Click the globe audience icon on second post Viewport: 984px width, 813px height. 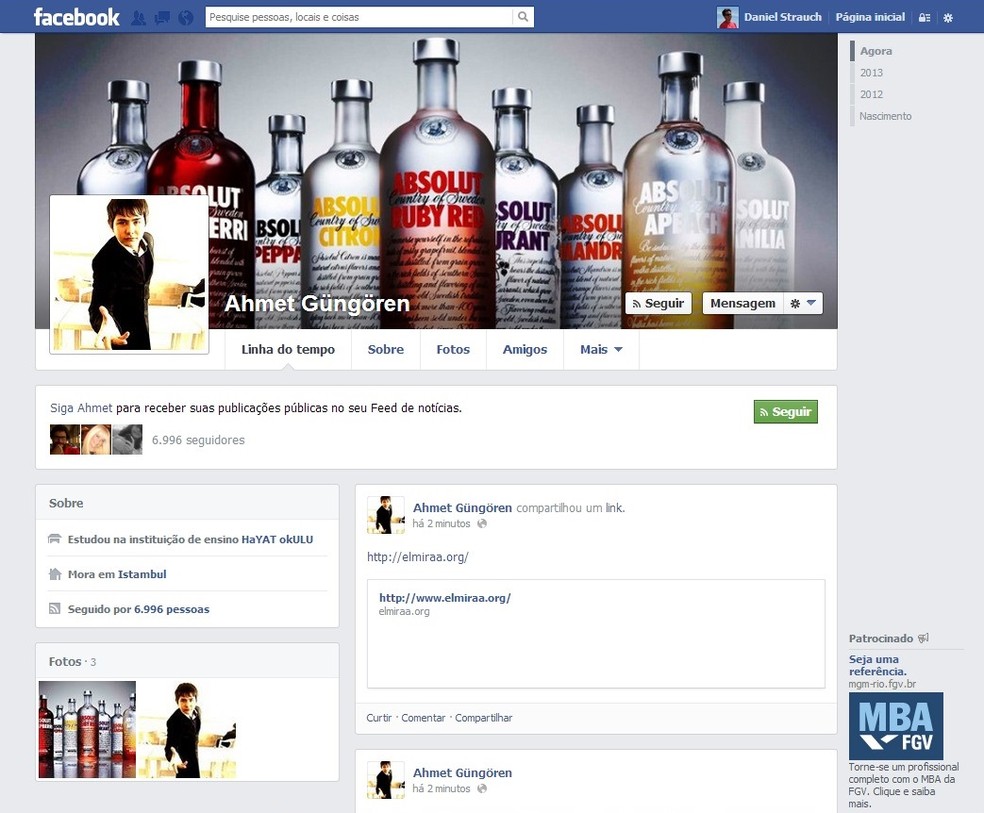[482, 789]
